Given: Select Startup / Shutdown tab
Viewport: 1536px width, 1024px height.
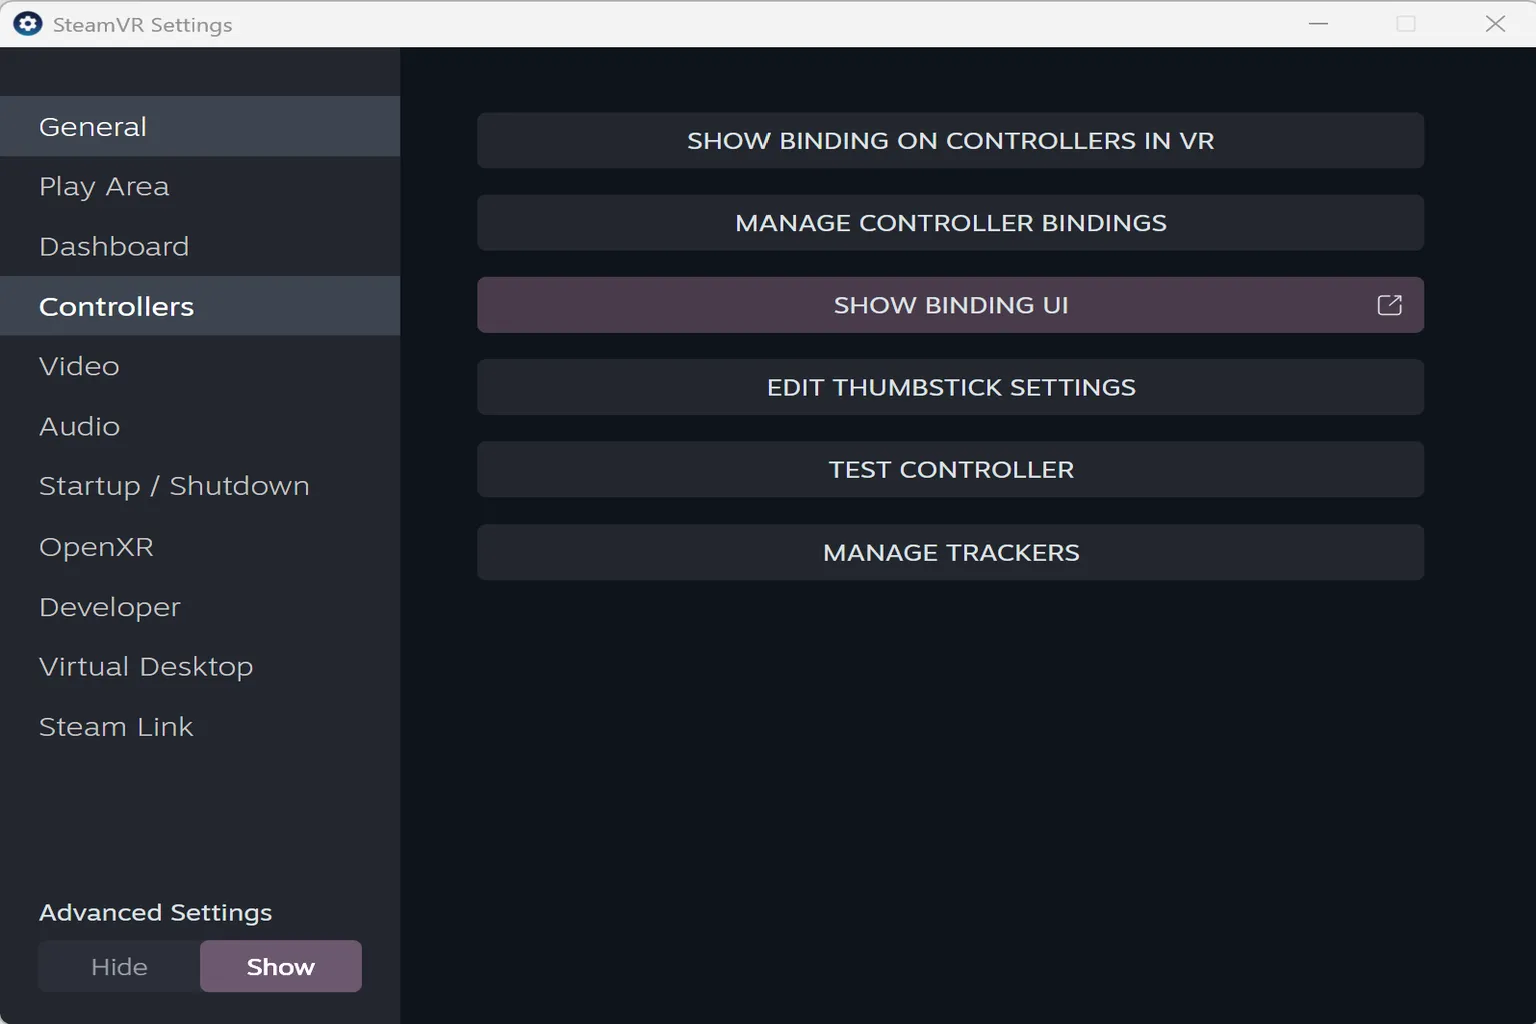Looking at the screenshot, I should tap(200, 486).
